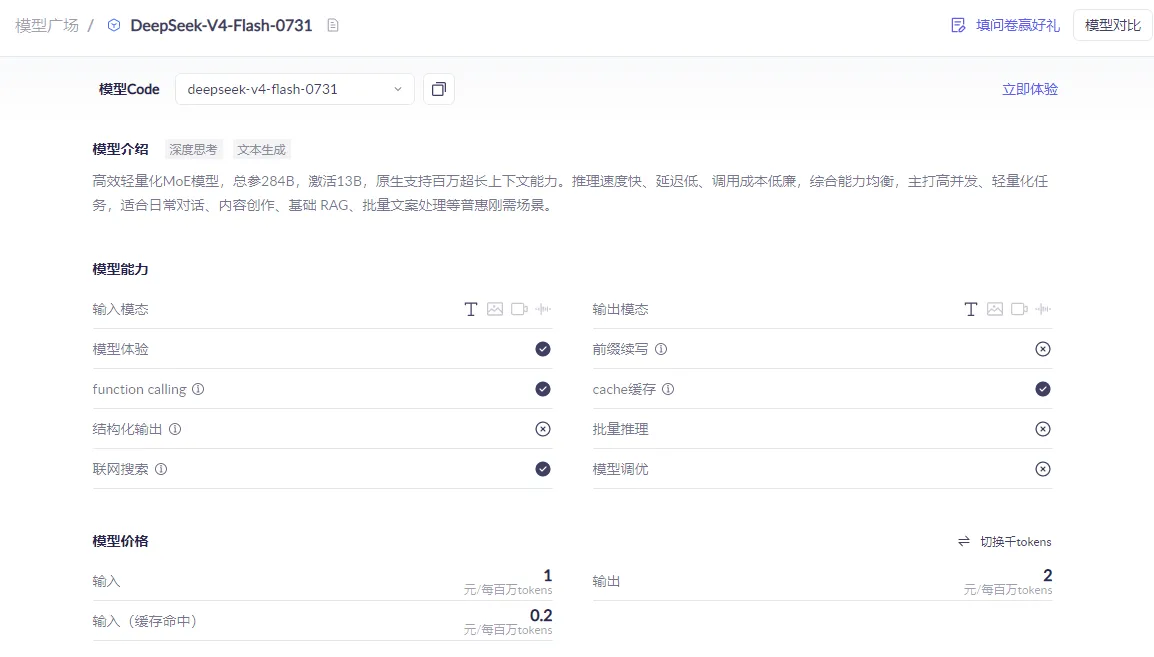The height and width of the screenshot is (657, 1154).
Task: Show info tooltip for 结构化输出
Action: point(175,429)
